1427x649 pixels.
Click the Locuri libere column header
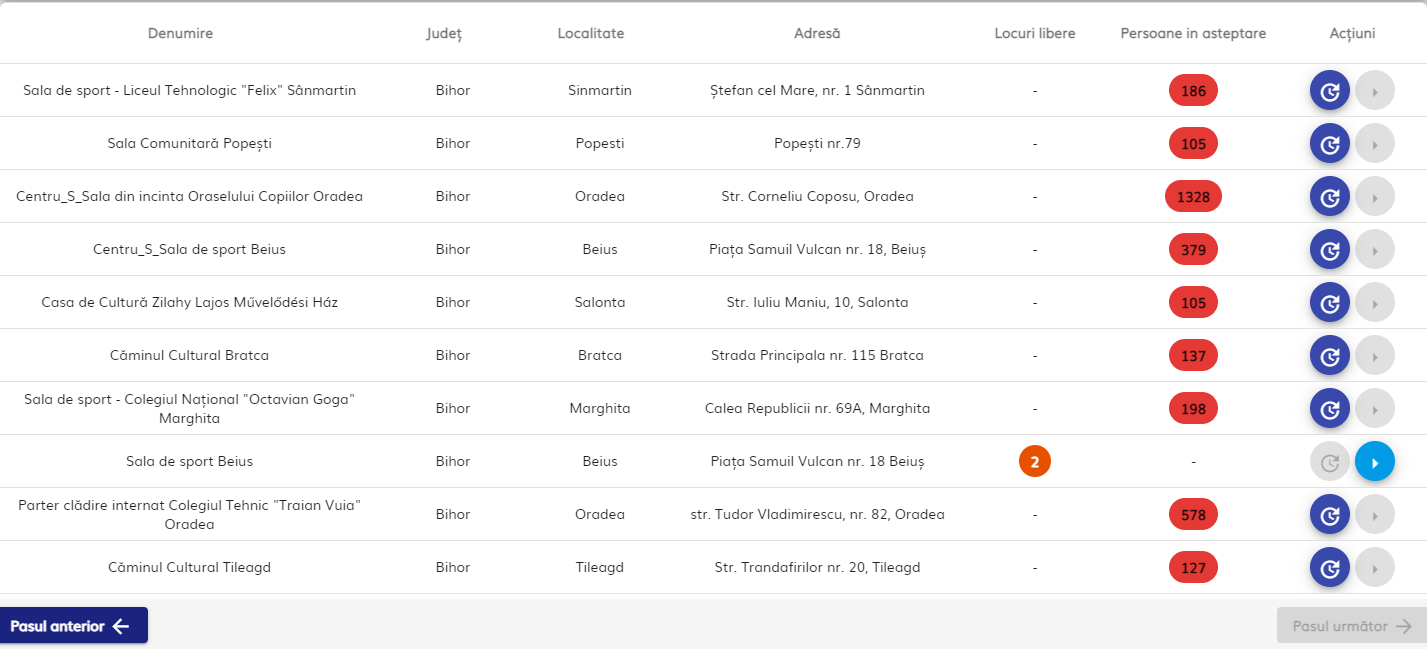click(1035, 34)
